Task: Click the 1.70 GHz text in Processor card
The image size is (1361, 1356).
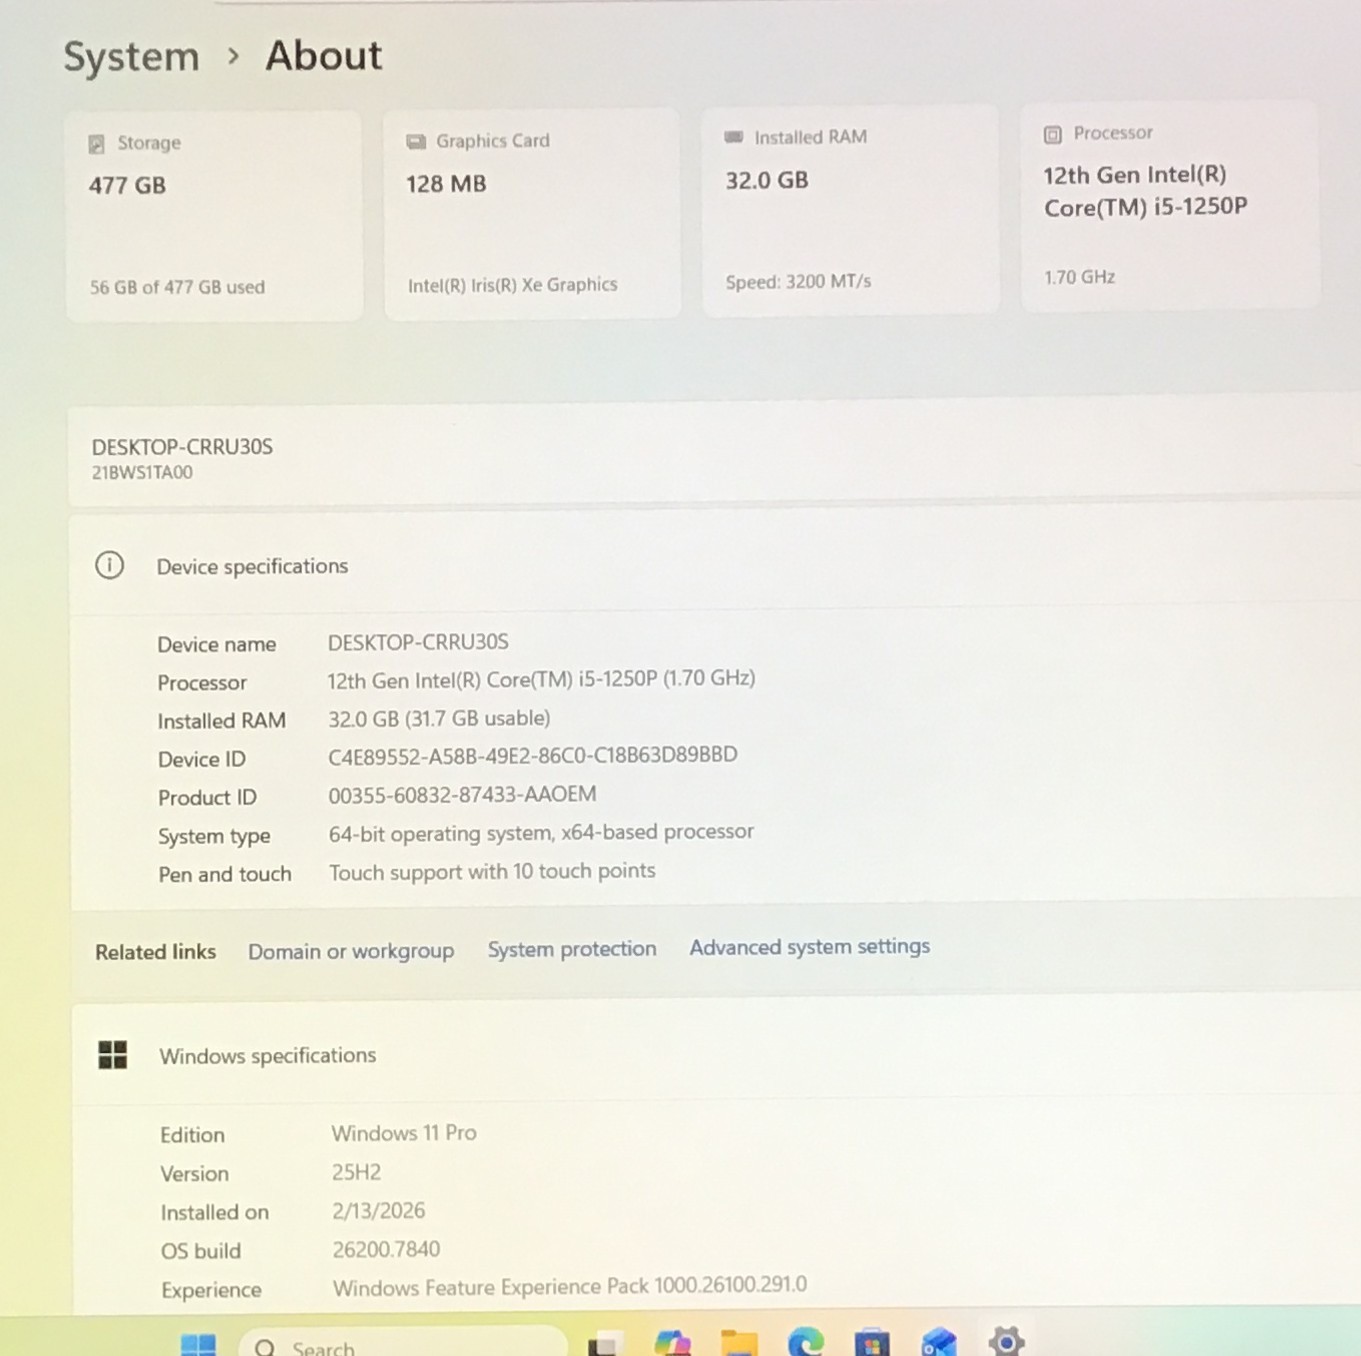Action: 1080,277
